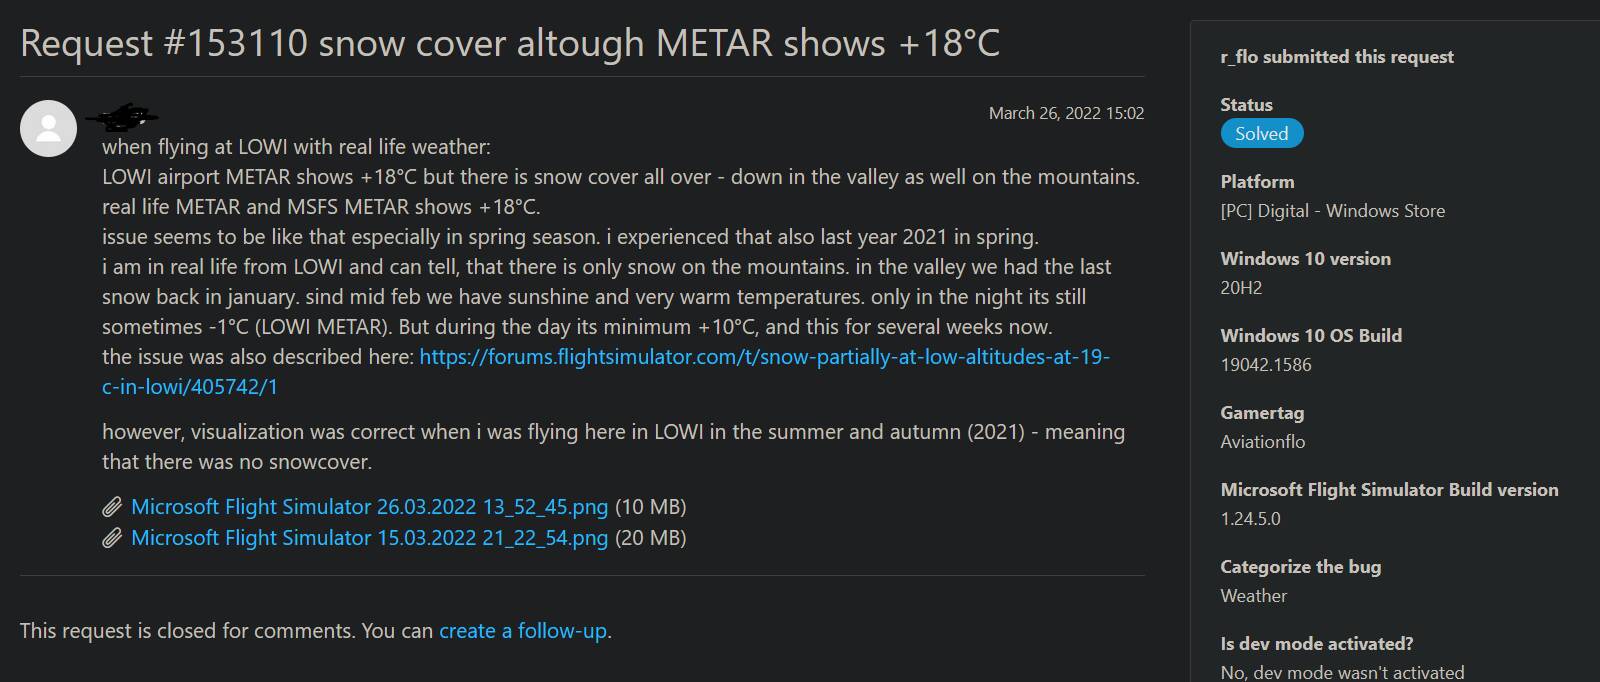Click the Request #153110 title heading

[510, 43]
